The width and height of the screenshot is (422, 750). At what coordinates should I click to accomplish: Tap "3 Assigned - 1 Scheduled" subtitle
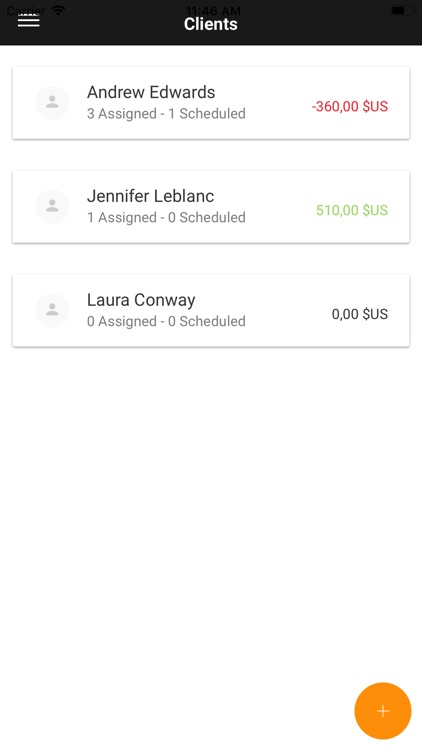click(166, 113)
